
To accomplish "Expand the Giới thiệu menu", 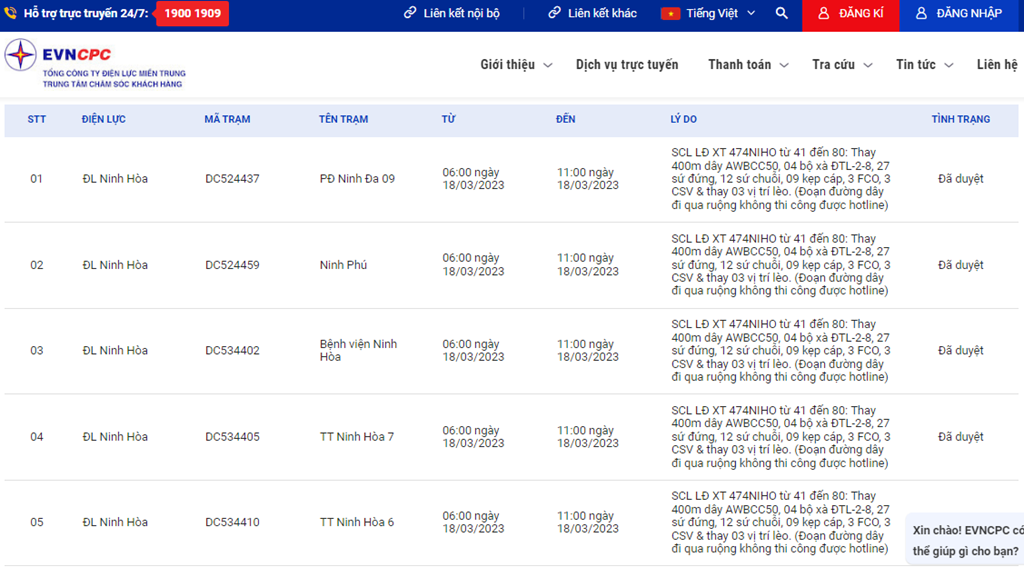I will (x=515, y=65).
